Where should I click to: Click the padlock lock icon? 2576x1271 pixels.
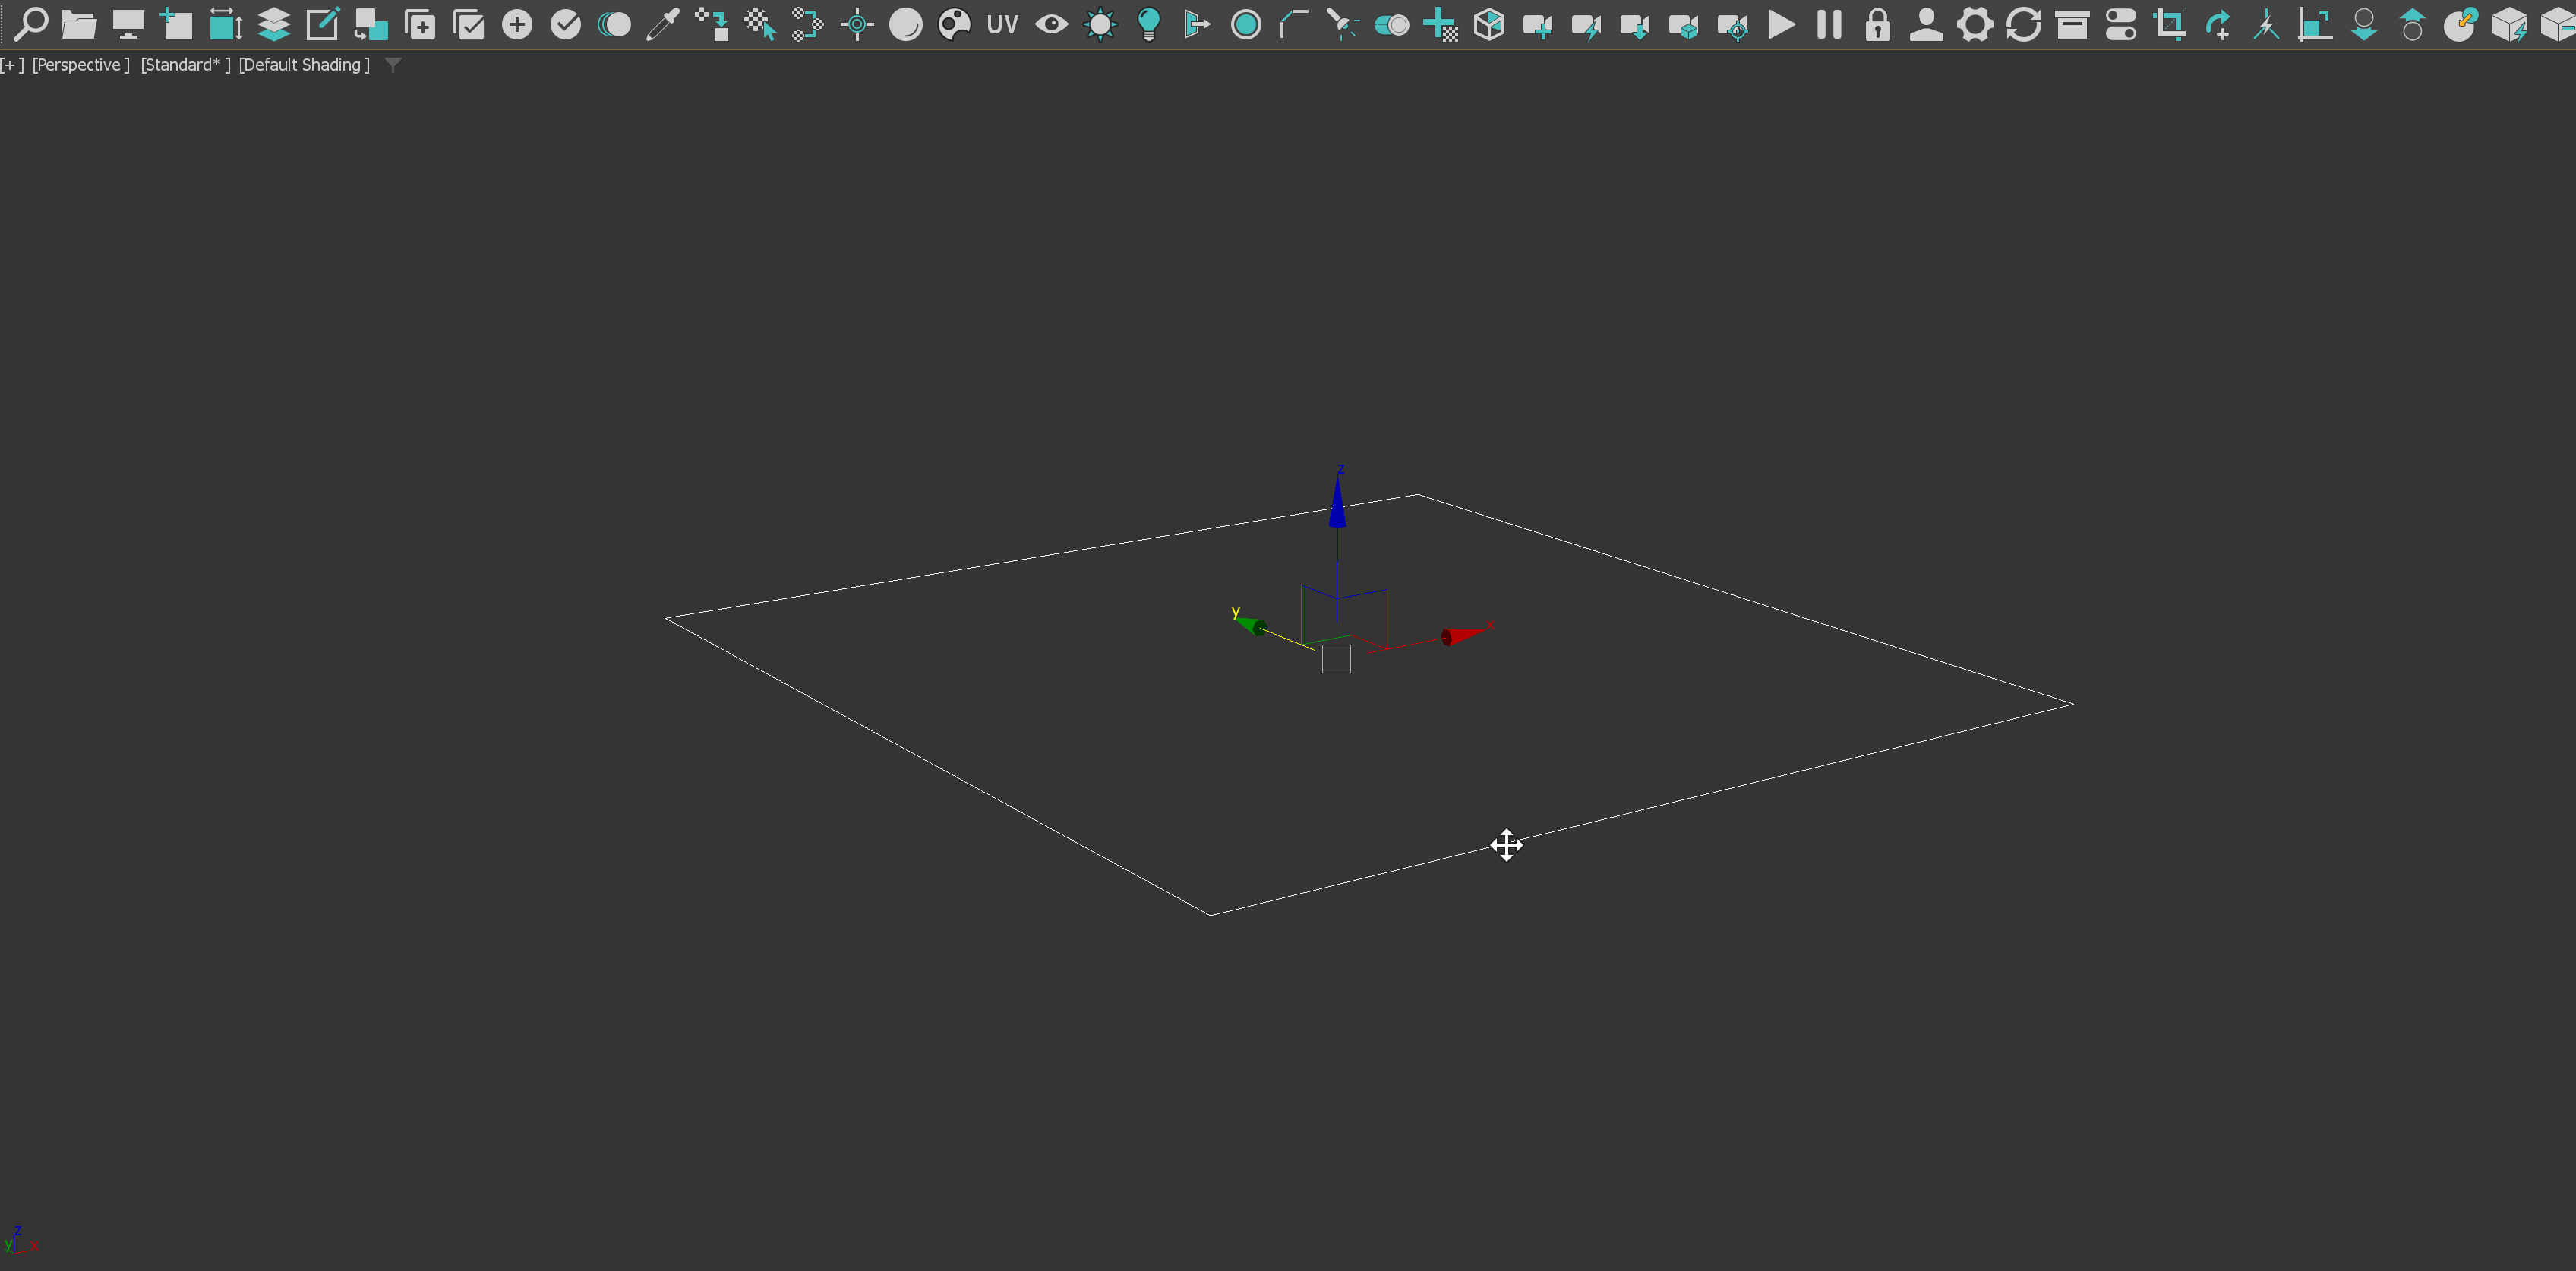click(1878, 23)
